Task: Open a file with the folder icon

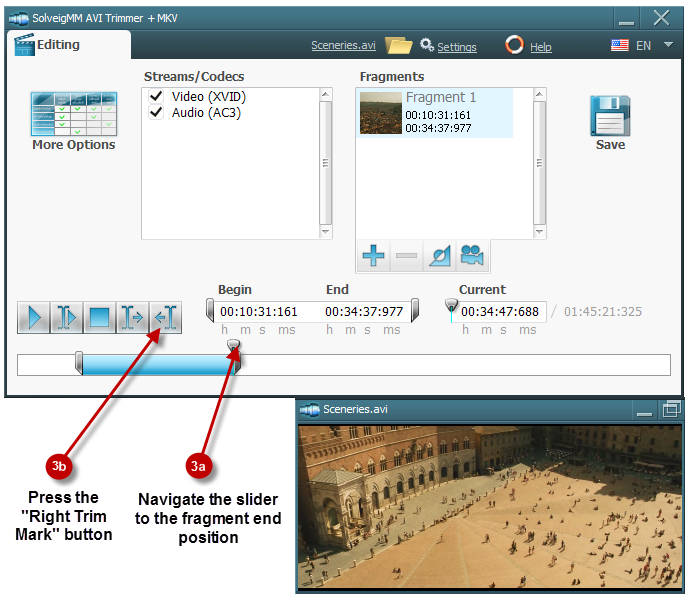Action: (398, 45)
